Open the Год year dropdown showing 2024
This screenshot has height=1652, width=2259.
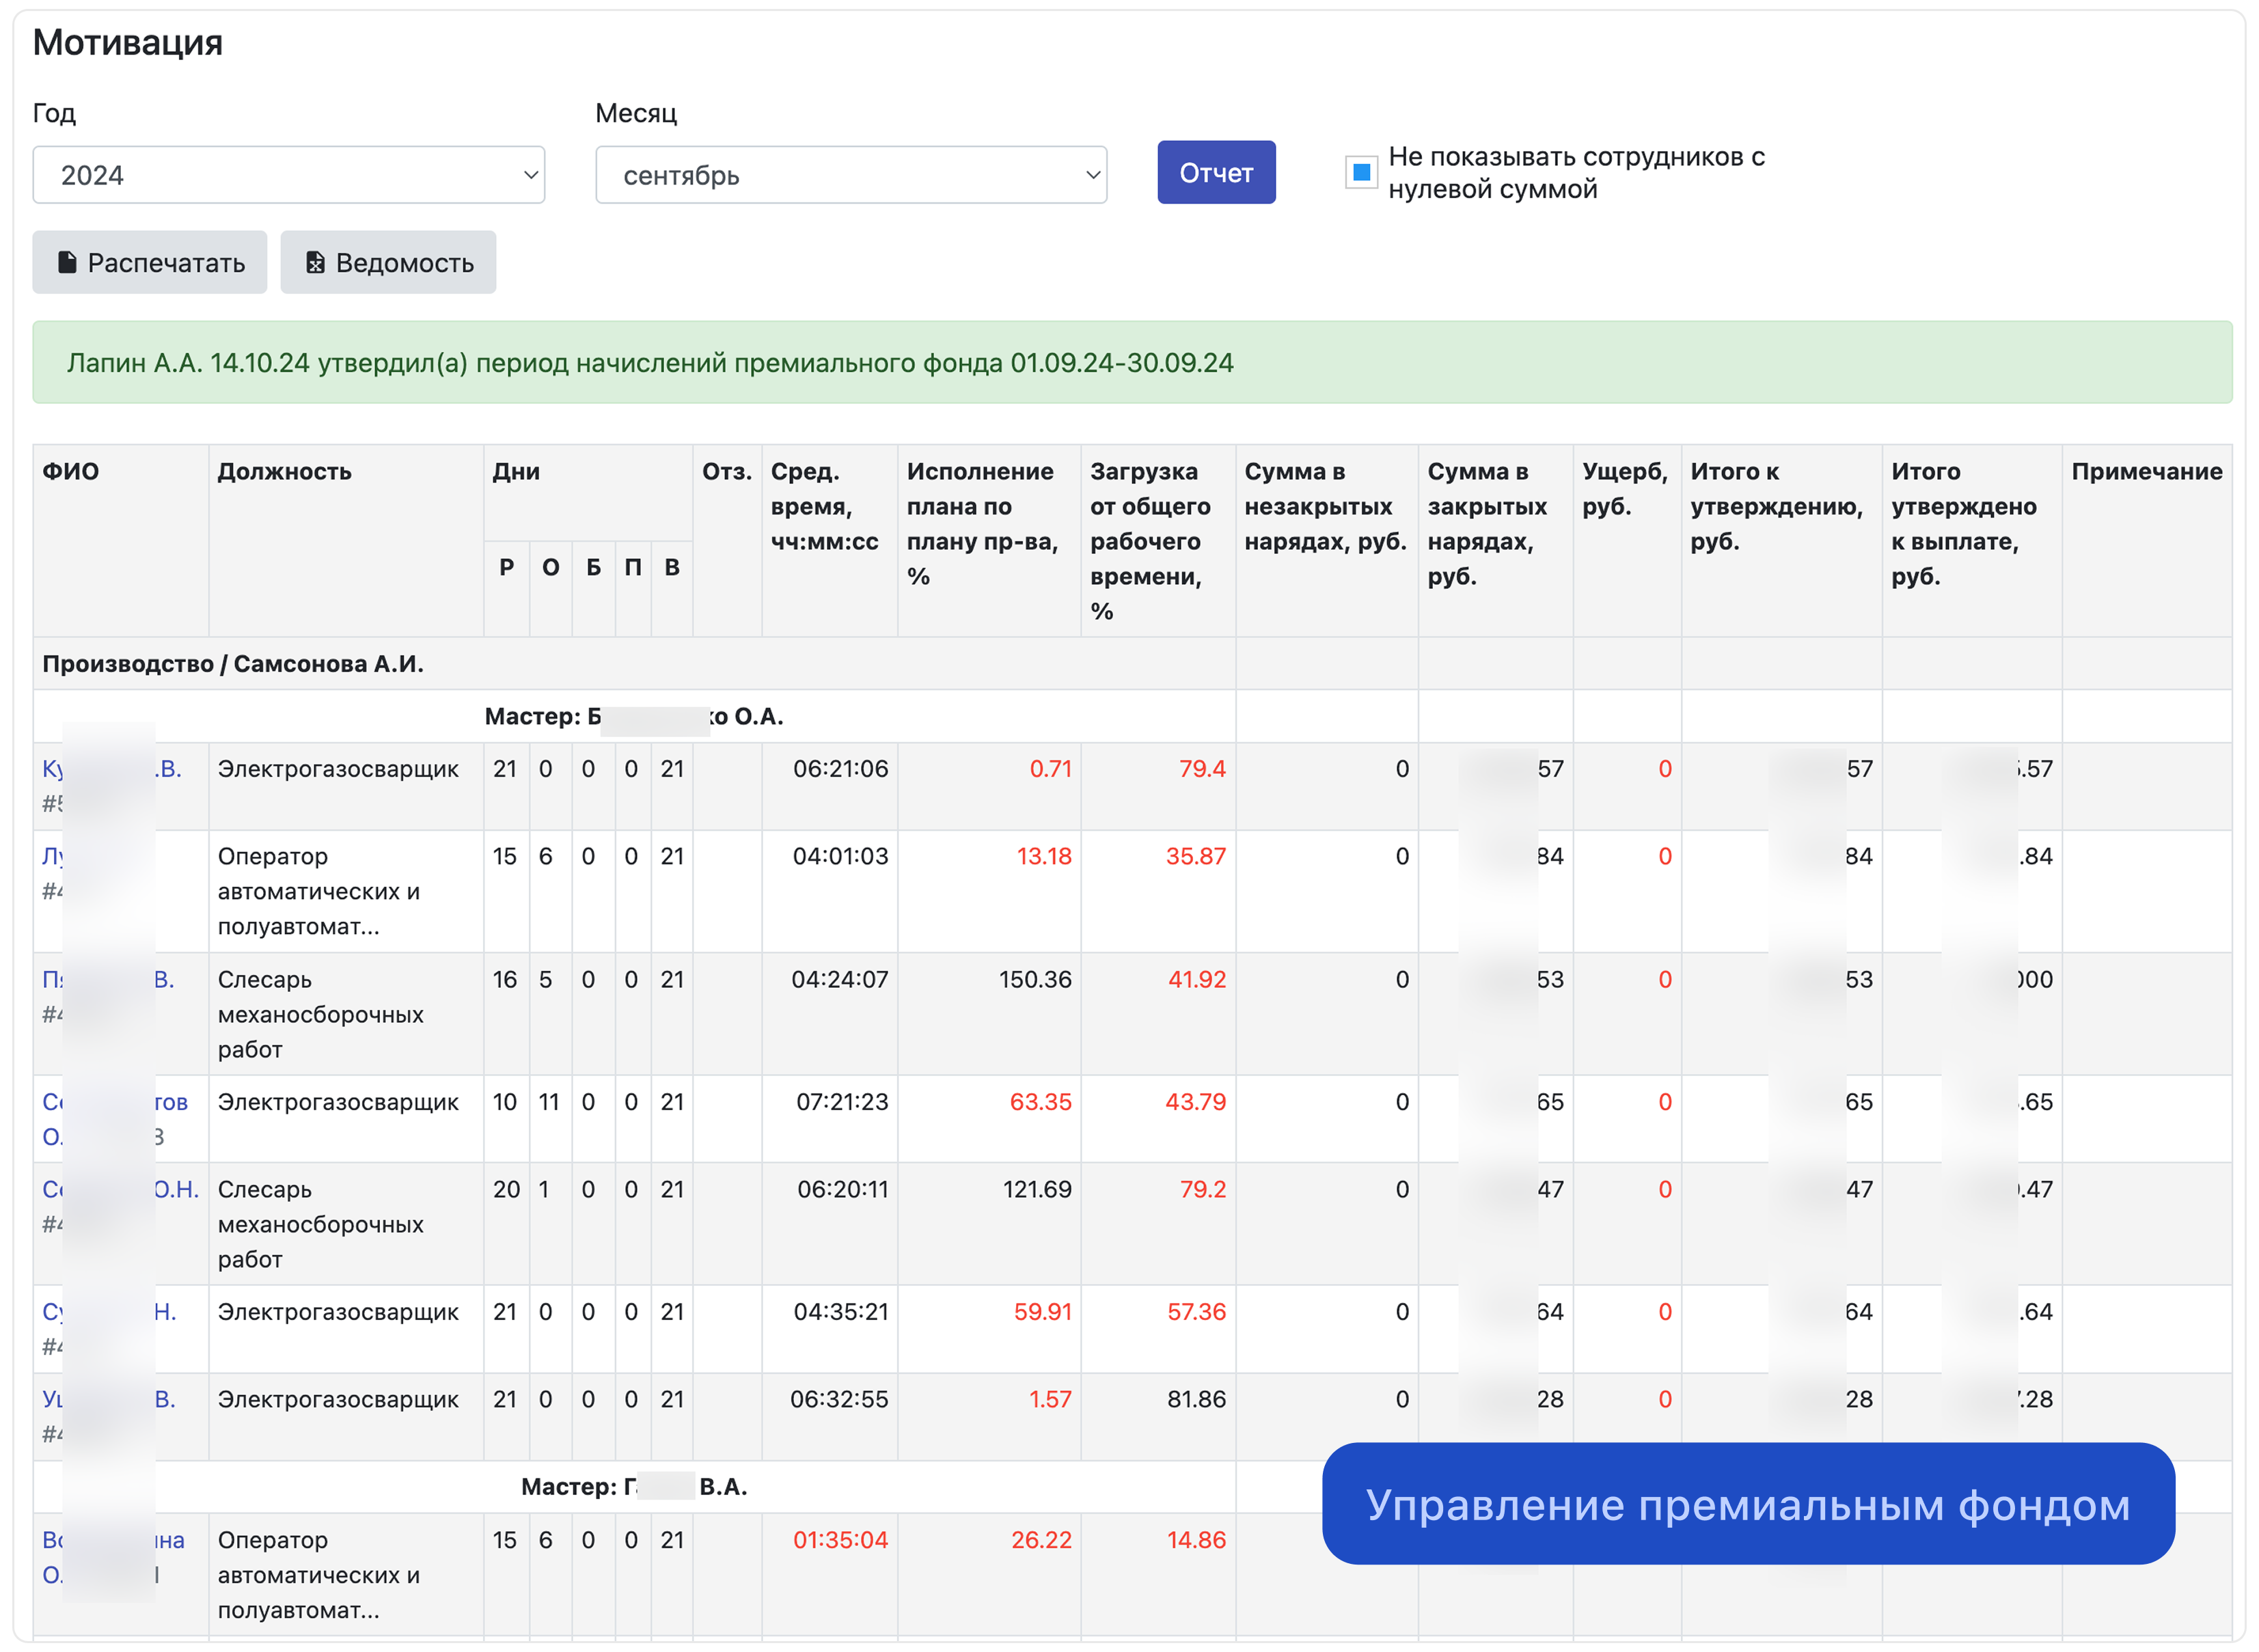(x=288, y=175)
